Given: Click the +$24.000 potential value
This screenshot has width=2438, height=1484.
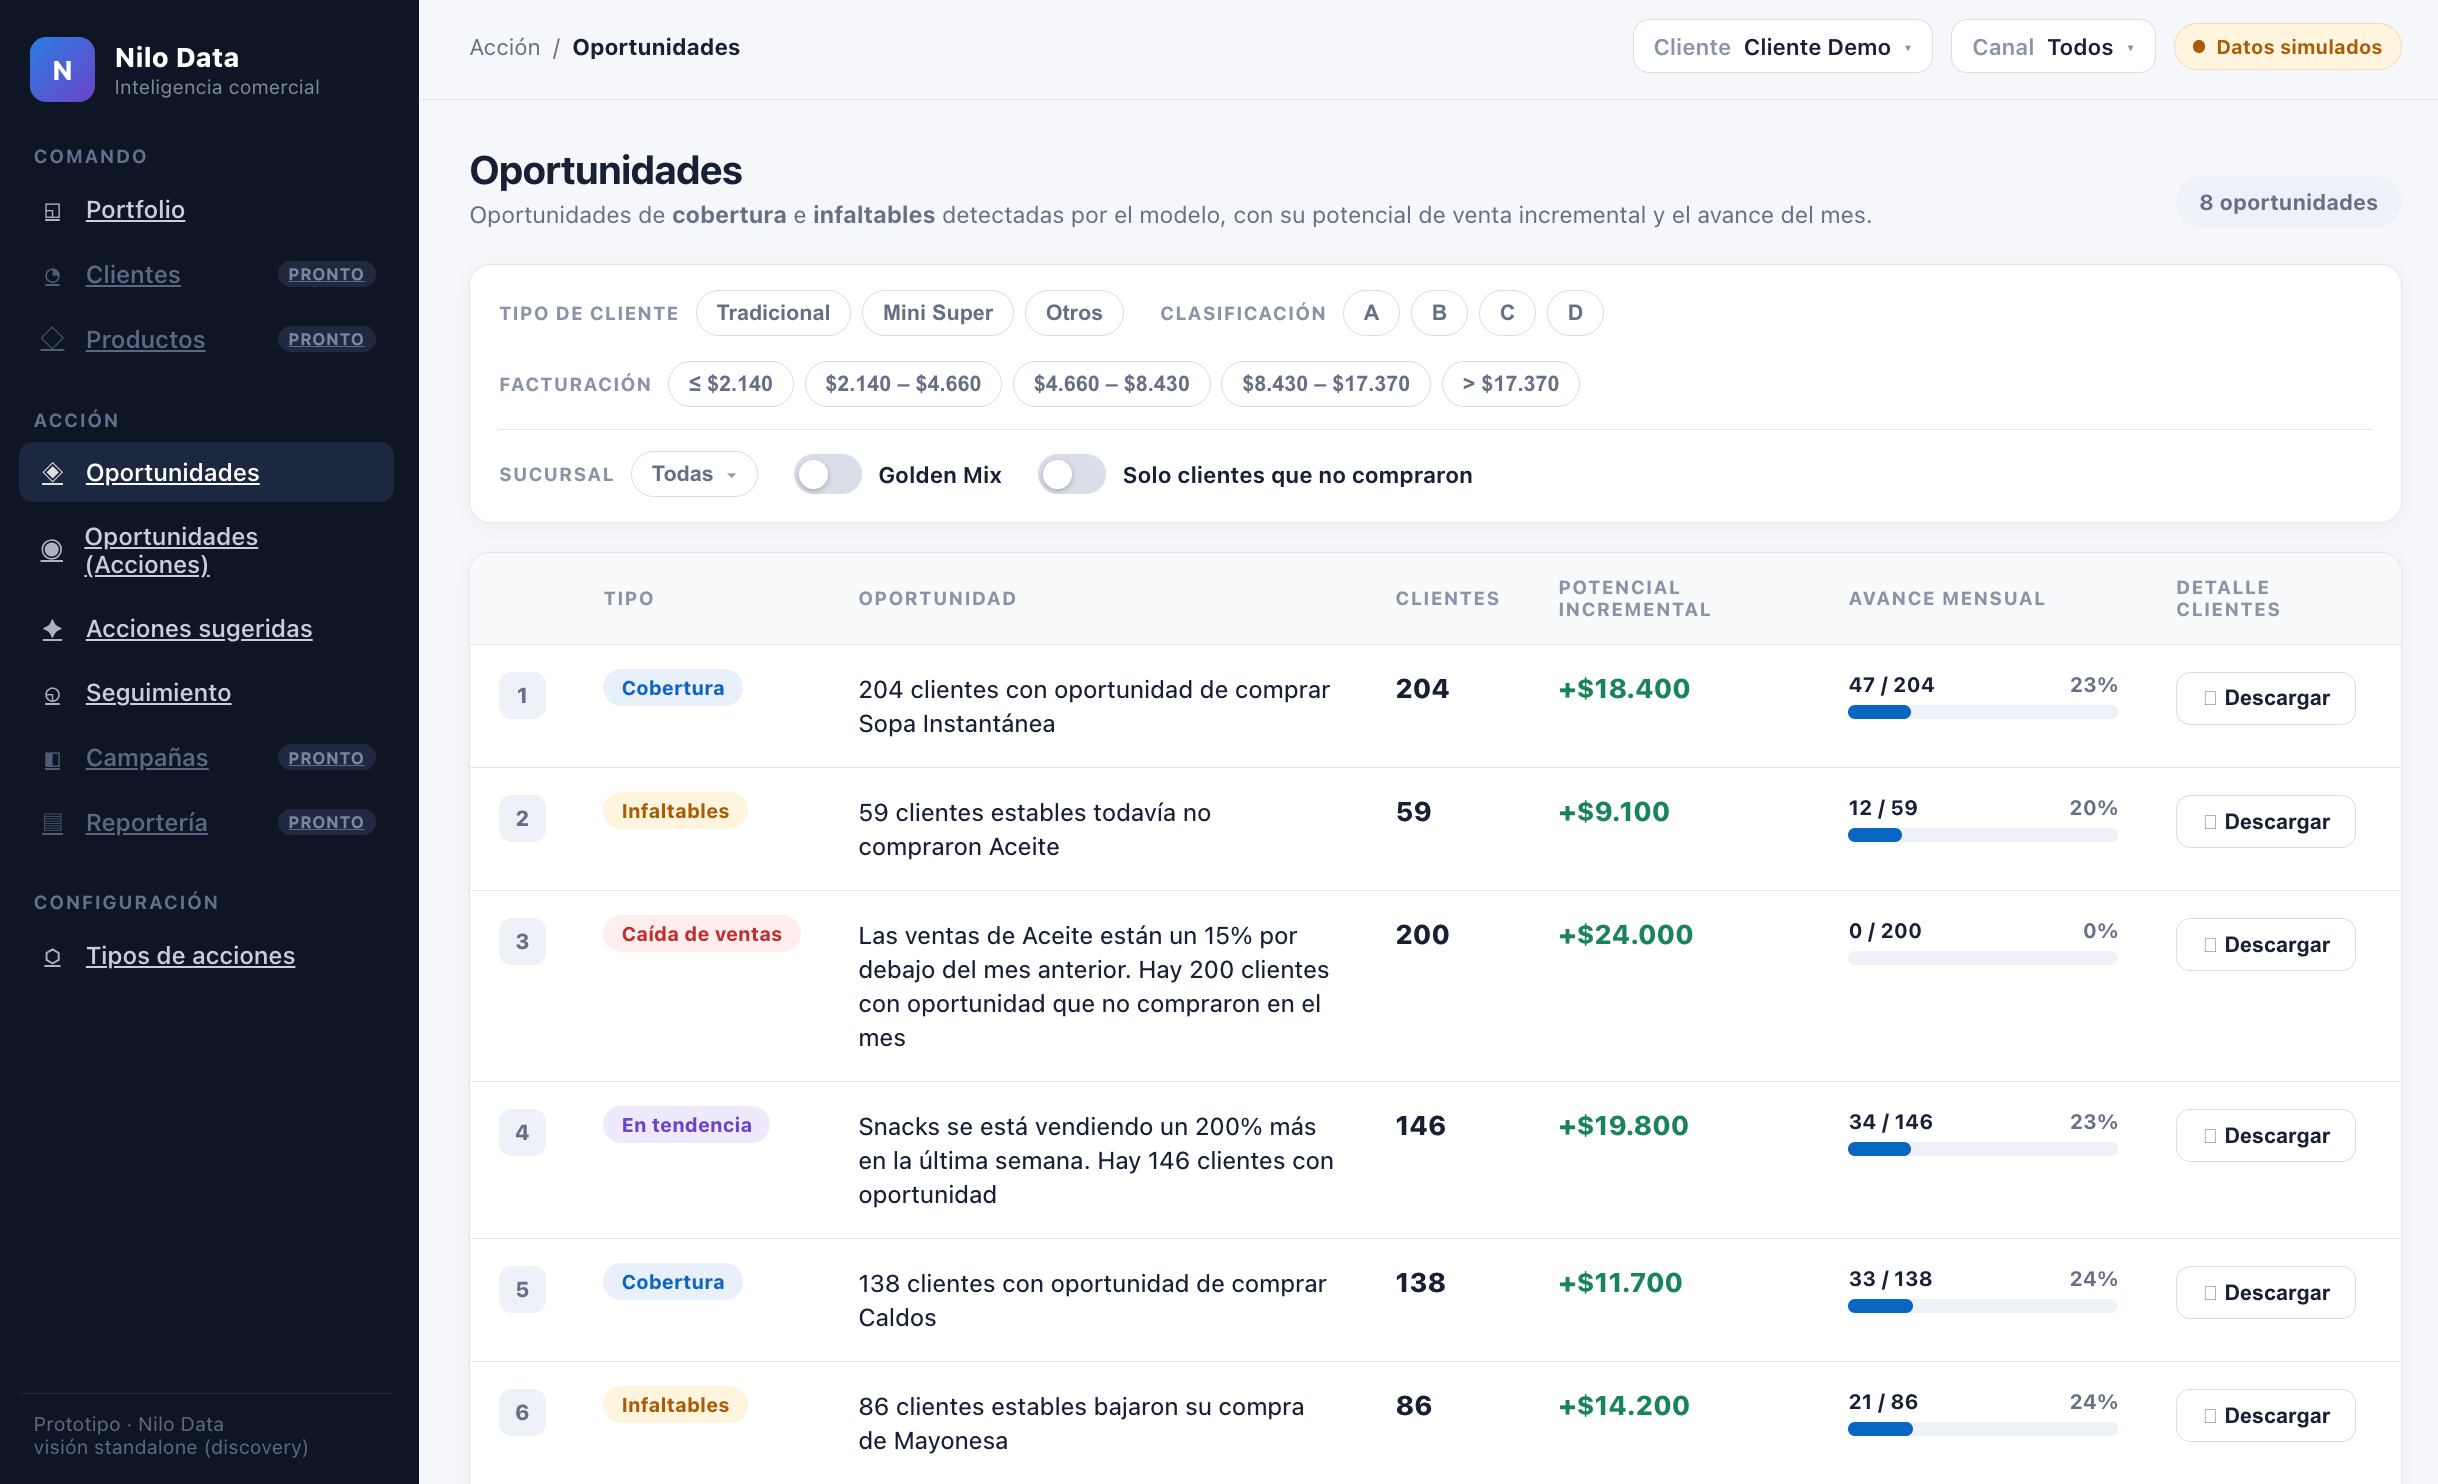Looking at the screenshot, I should click(1626, 934).
